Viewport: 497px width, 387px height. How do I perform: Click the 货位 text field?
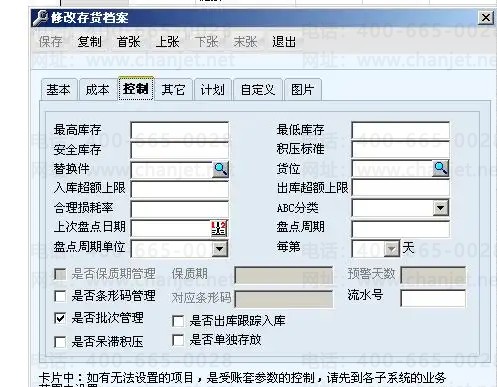click(x=393, y=169)
